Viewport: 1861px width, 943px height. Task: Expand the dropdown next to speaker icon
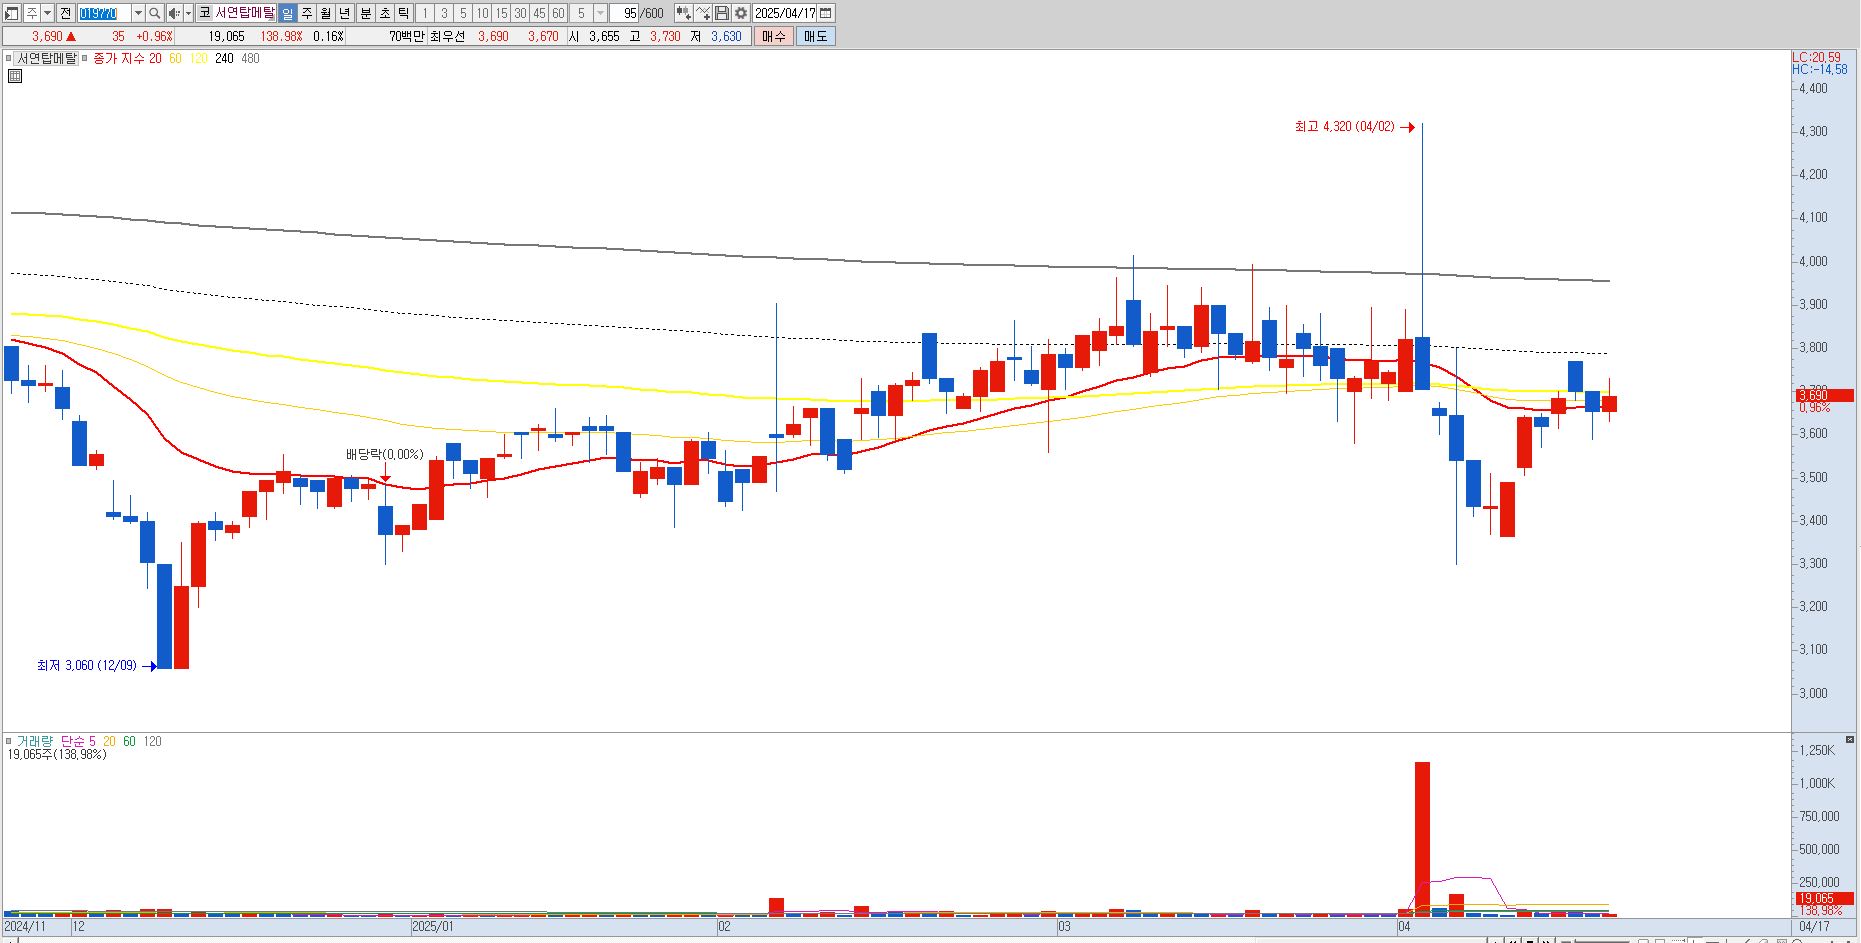coord(188,13)
